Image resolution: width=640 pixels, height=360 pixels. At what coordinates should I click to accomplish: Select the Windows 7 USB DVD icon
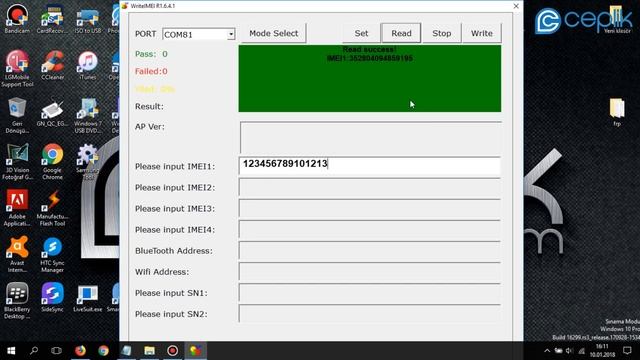(87, 116)
